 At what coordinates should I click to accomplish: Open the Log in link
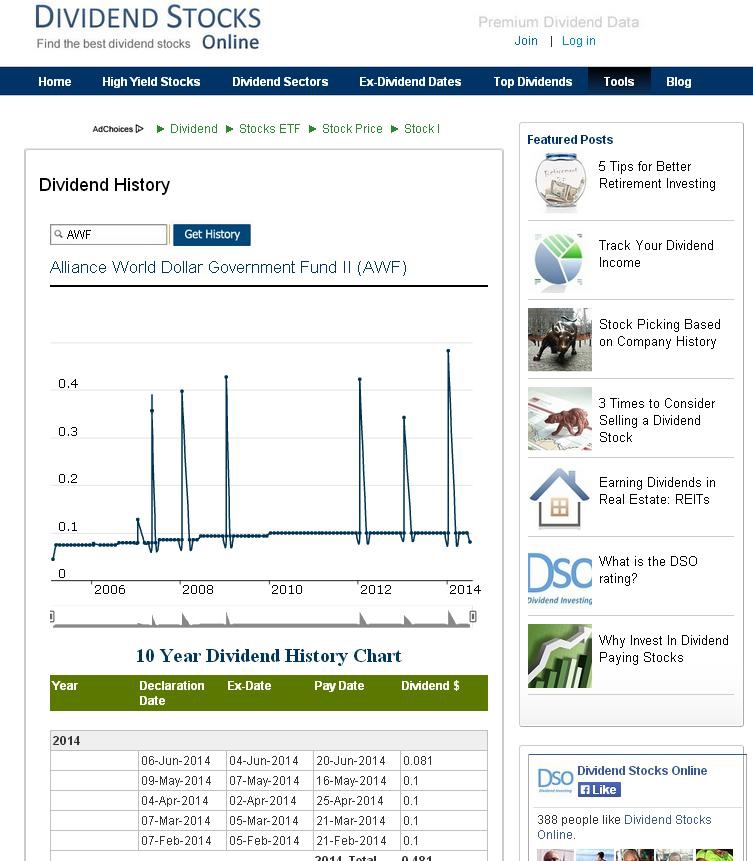578,41
